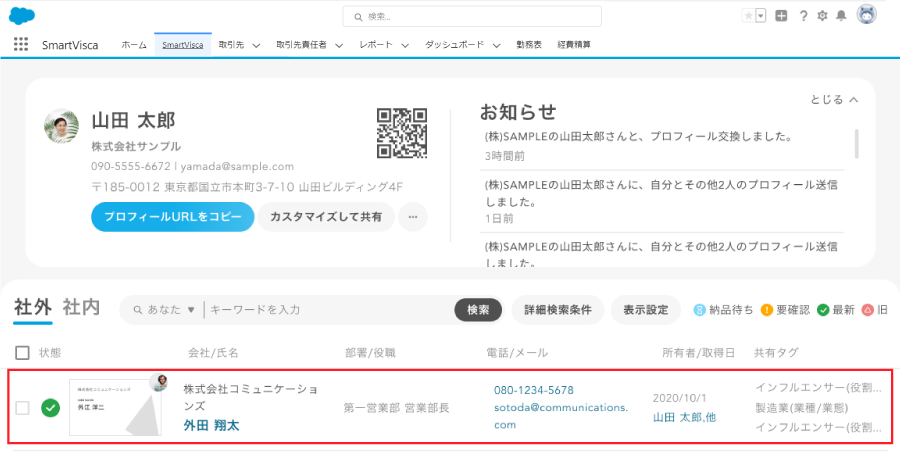Viewport: 900px width, 456px height.
Task: Open the help question mark icon
Action: [803, 16]
